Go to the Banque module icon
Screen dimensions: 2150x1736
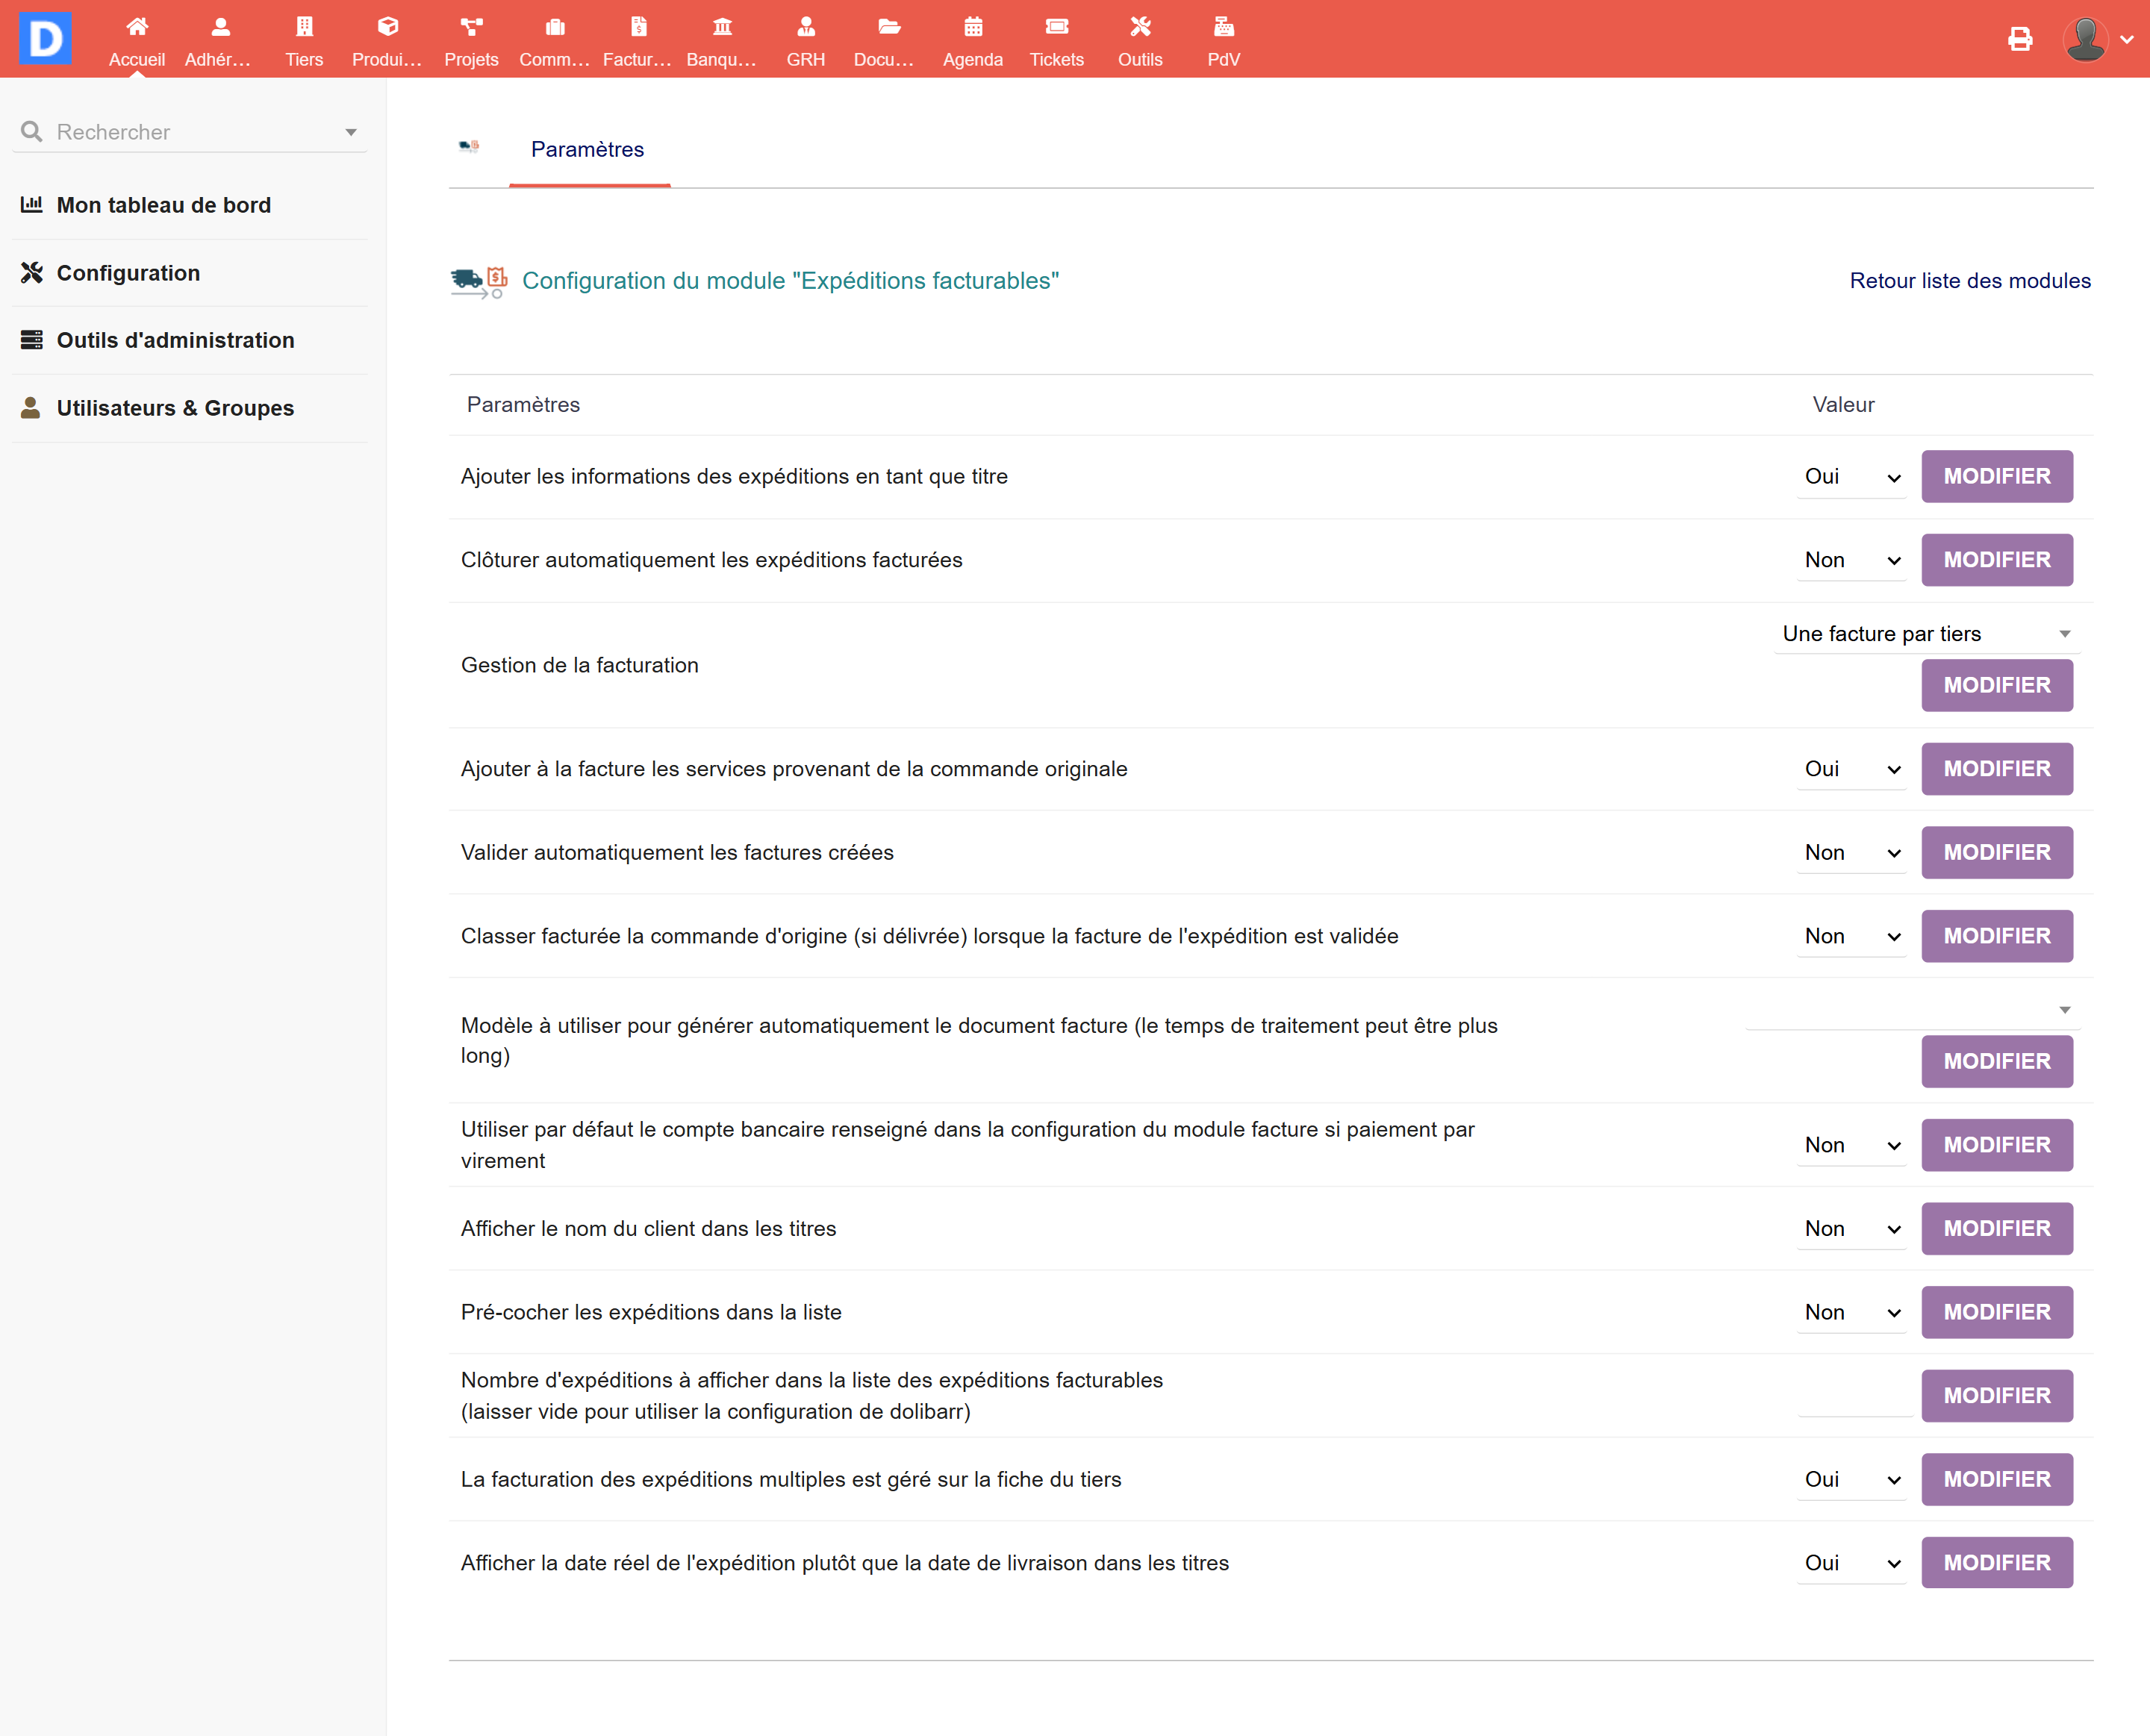(x=721, y=27)
